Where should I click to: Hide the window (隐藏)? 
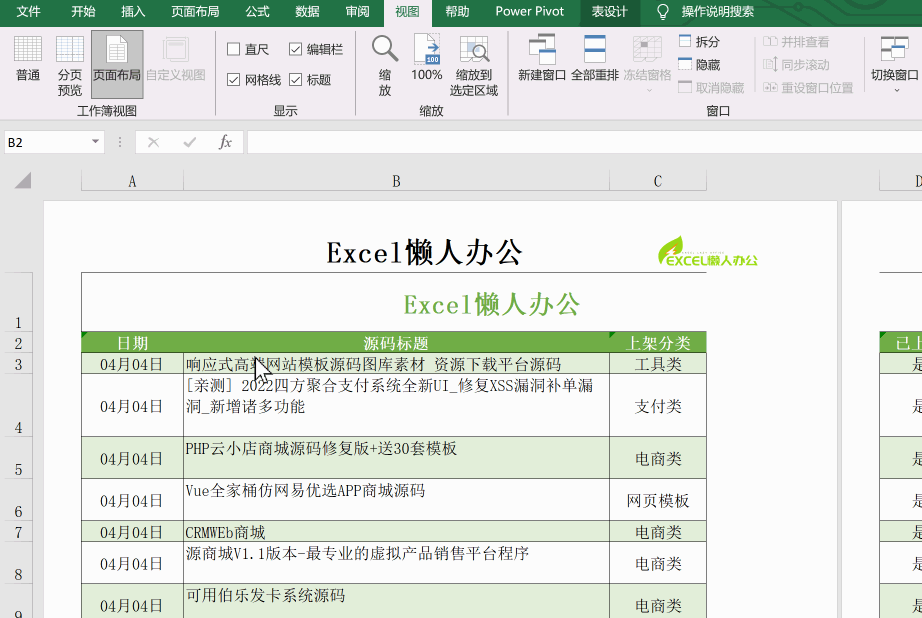pos(699,65)
